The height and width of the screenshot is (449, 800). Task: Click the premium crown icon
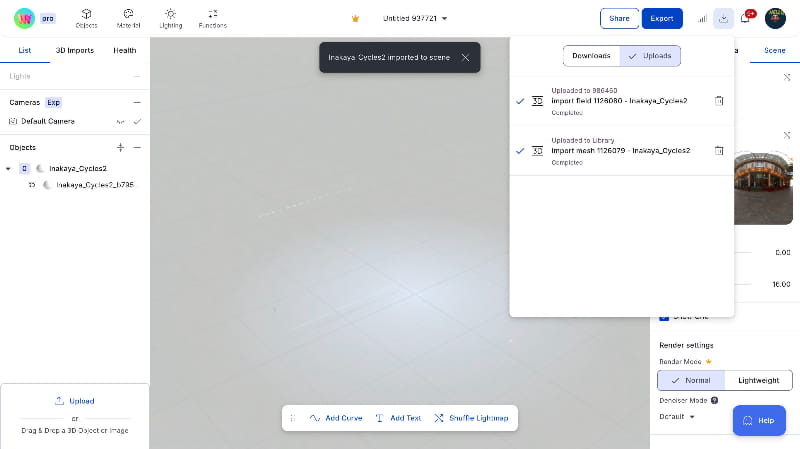(x=356, y=18)
